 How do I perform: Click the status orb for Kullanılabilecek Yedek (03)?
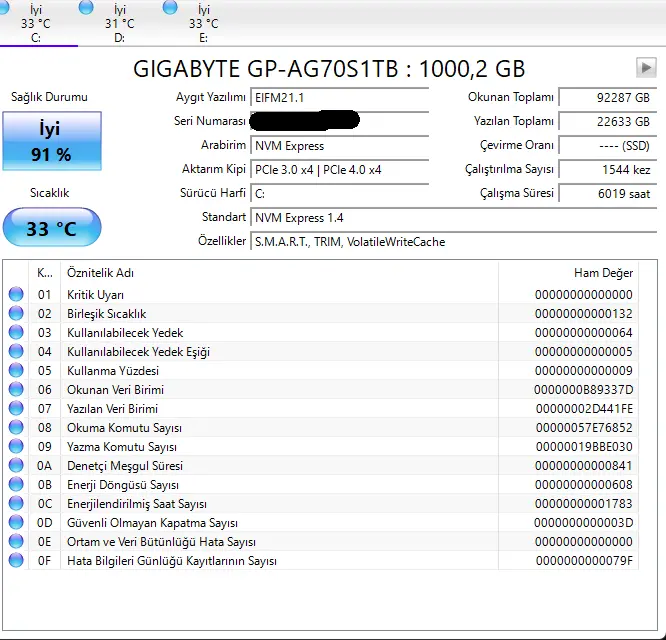coord(16,332)
